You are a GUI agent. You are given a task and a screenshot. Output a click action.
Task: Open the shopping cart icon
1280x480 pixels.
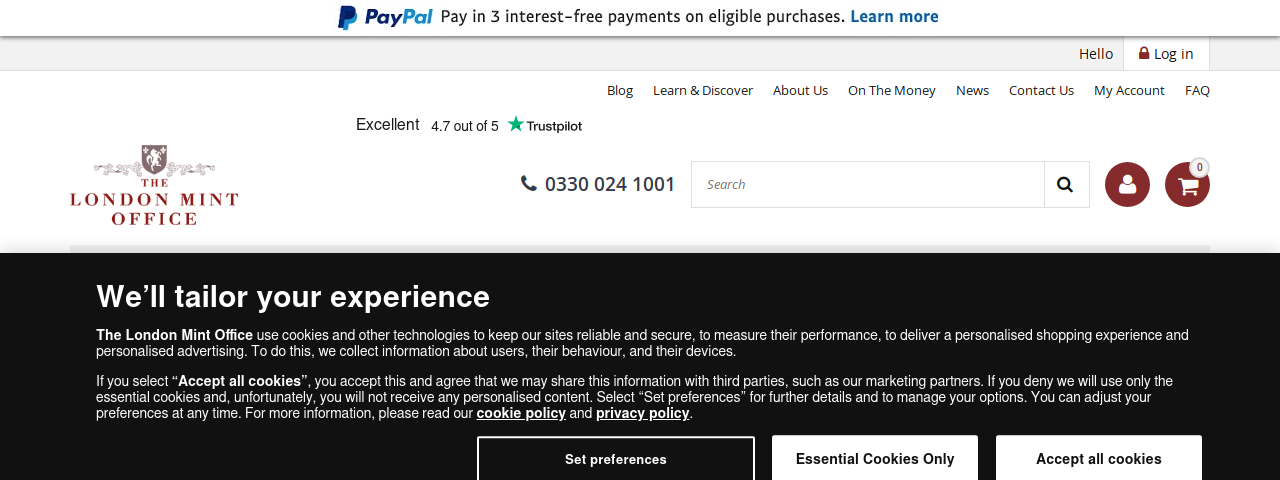pos(1187,184)
